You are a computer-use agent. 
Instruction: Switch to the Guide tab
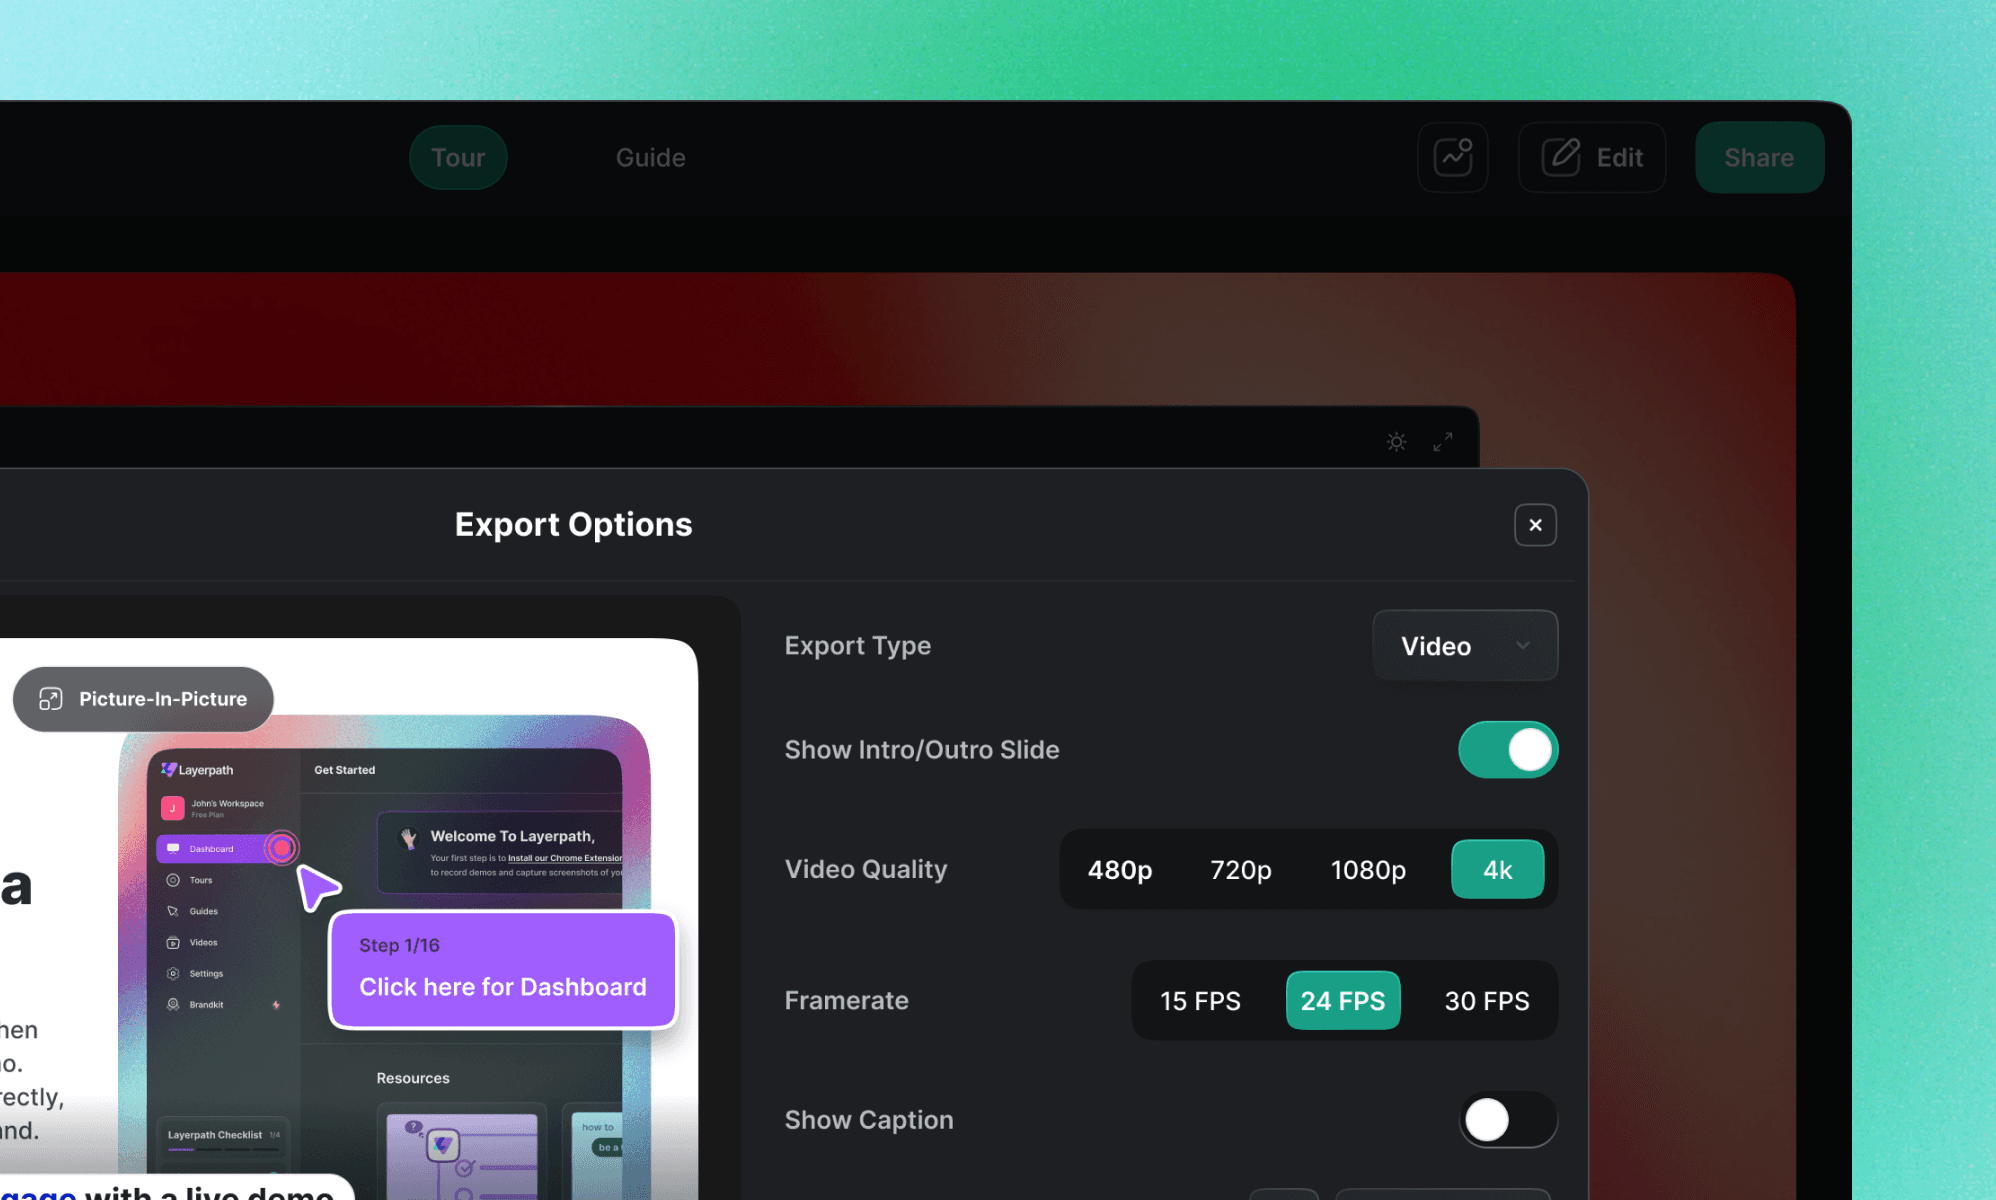click(650, 157)
